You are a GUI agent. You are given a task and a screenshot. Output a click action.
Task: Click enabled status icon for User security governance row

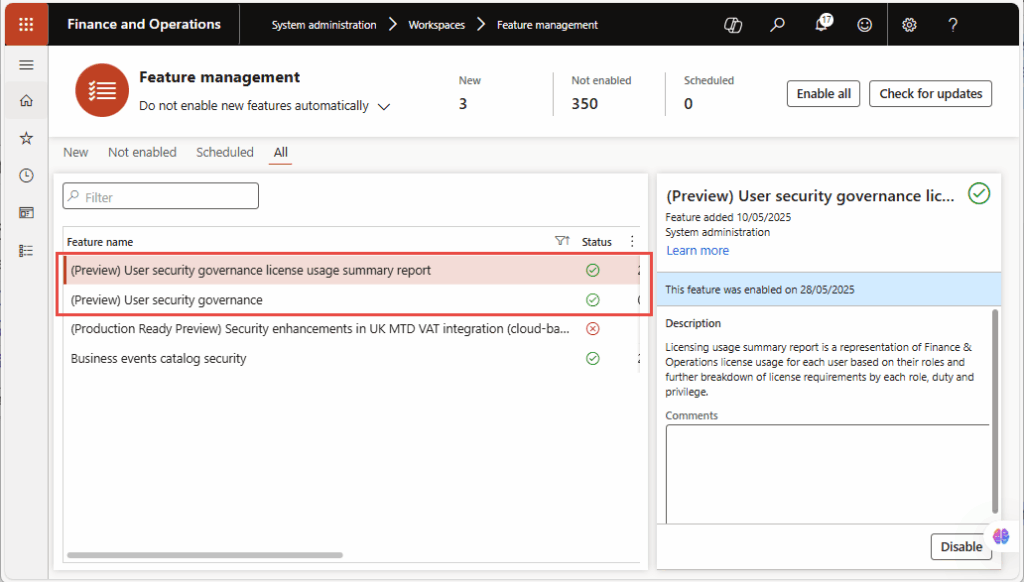click(592, 300)
